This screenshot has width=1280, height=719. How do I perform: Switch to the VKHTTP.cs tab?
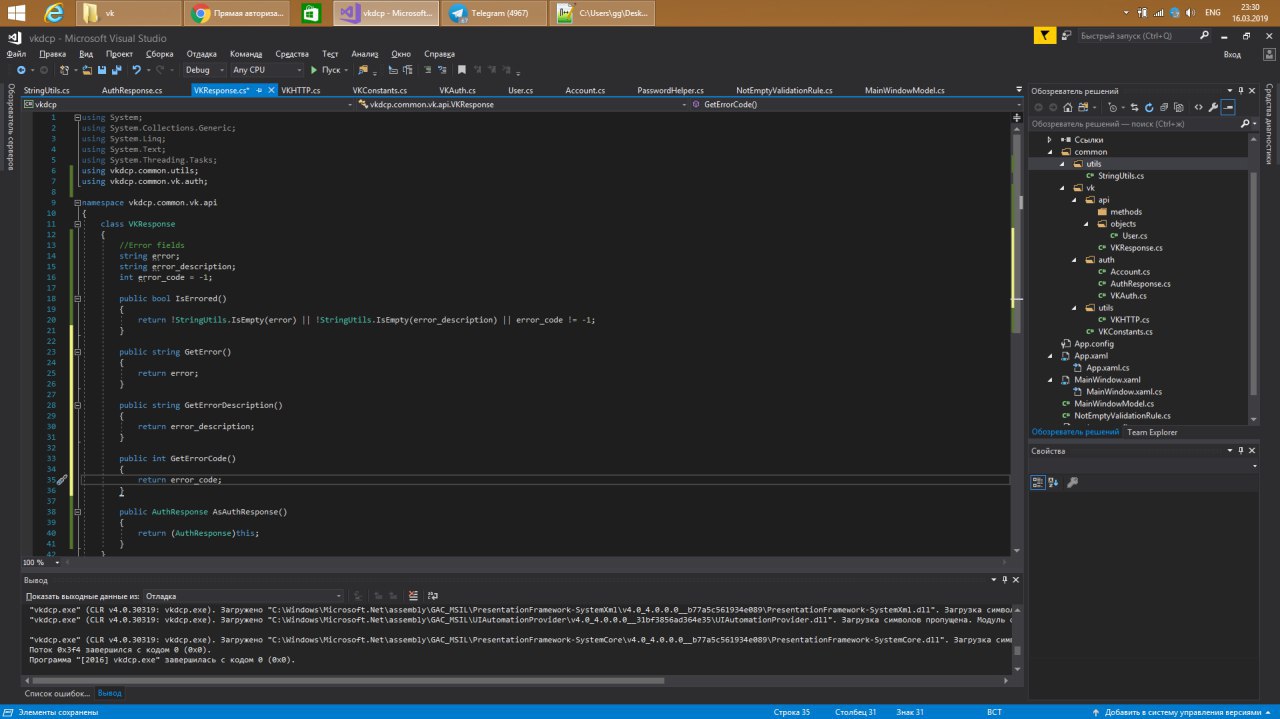tap(301, 90)
